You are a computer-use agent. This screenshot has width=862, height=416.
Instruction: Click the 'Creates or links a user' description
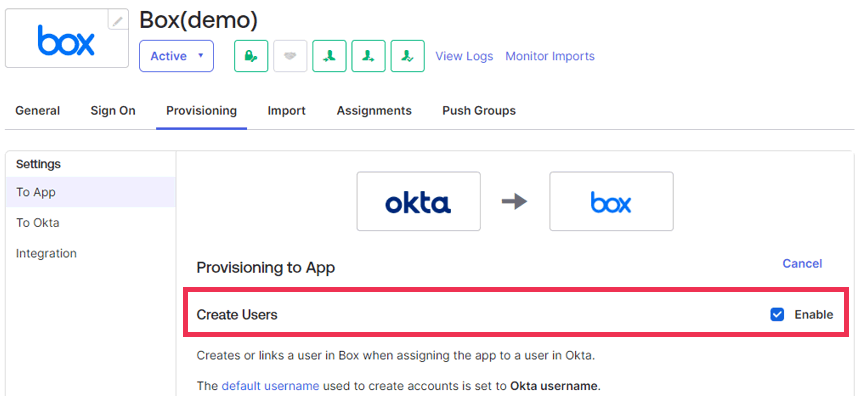pos(396,355)
